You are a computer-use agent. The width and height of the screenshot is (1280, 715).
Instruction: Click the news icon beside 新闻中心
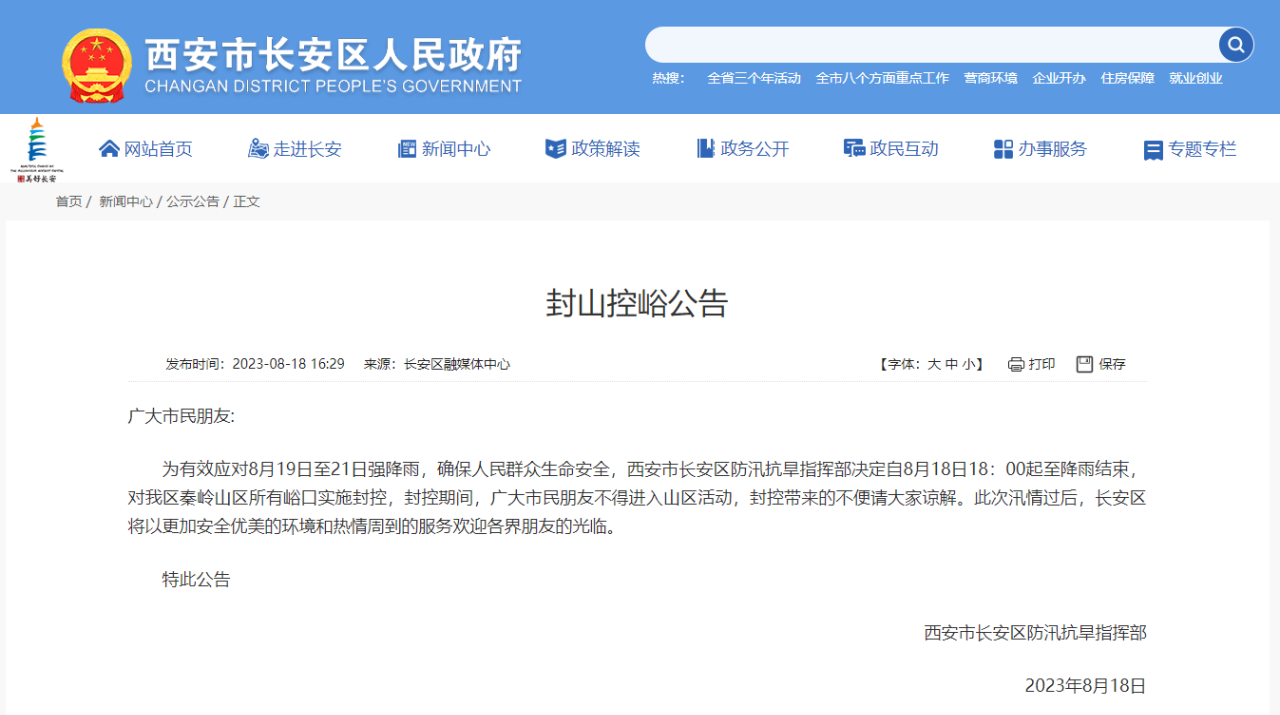407,149
